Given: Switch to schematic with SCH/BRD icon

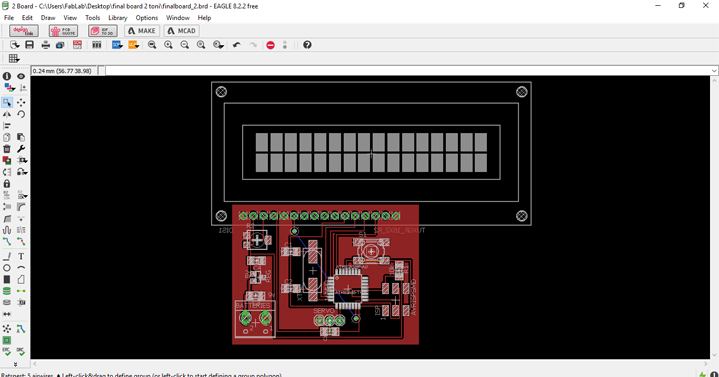Looking at the screenshot, I should (x=77, y=44).
